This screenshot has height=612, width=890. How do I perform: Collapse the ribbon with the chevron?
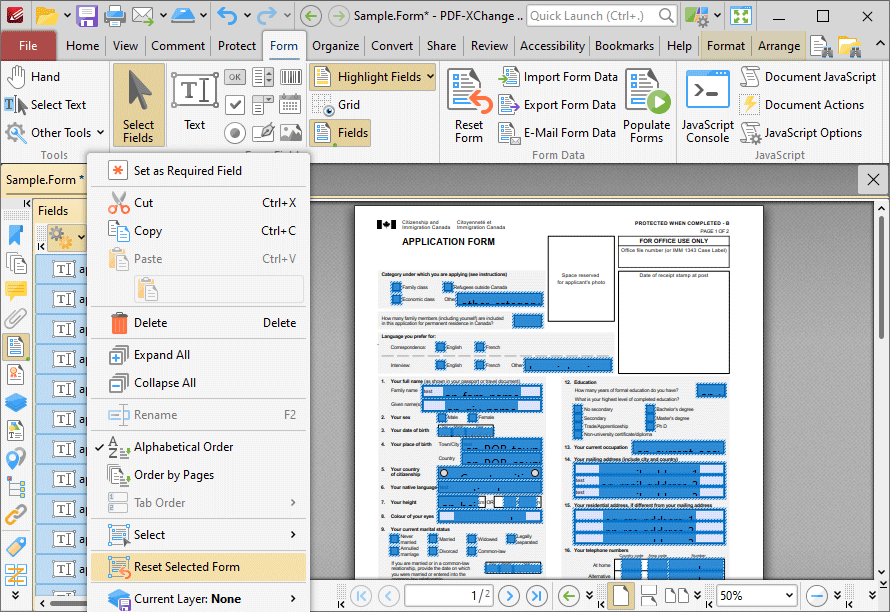tap(879, 44)
